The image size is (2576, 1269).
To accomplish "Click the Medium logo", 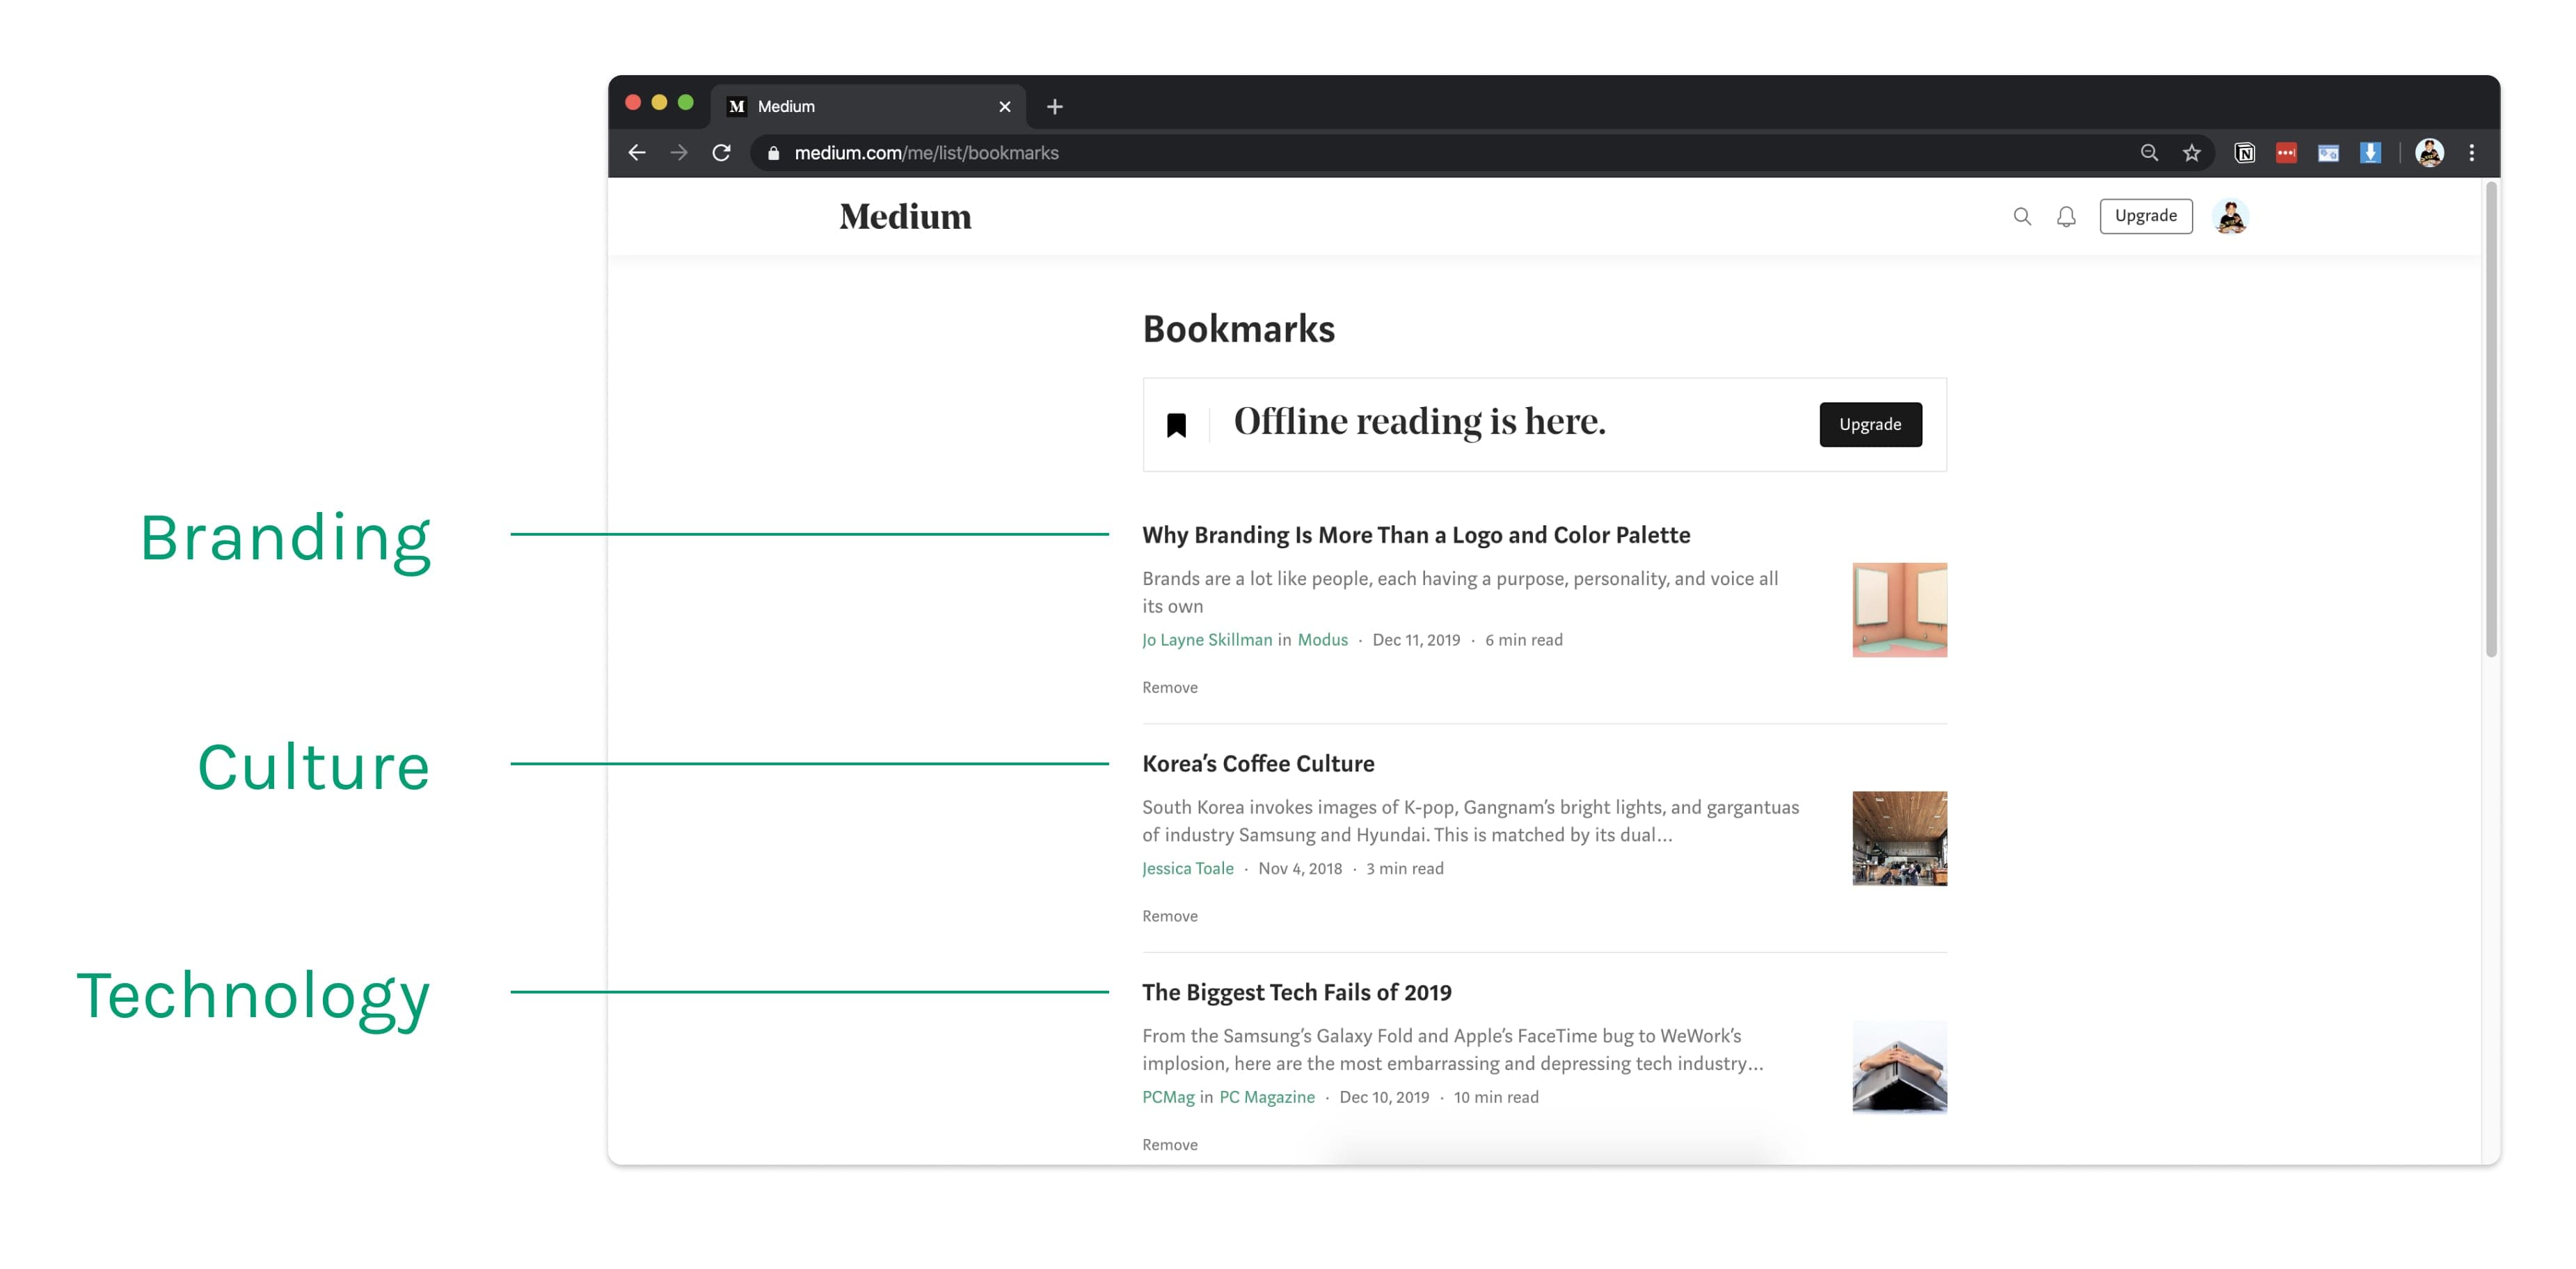I will click(905, 217).
